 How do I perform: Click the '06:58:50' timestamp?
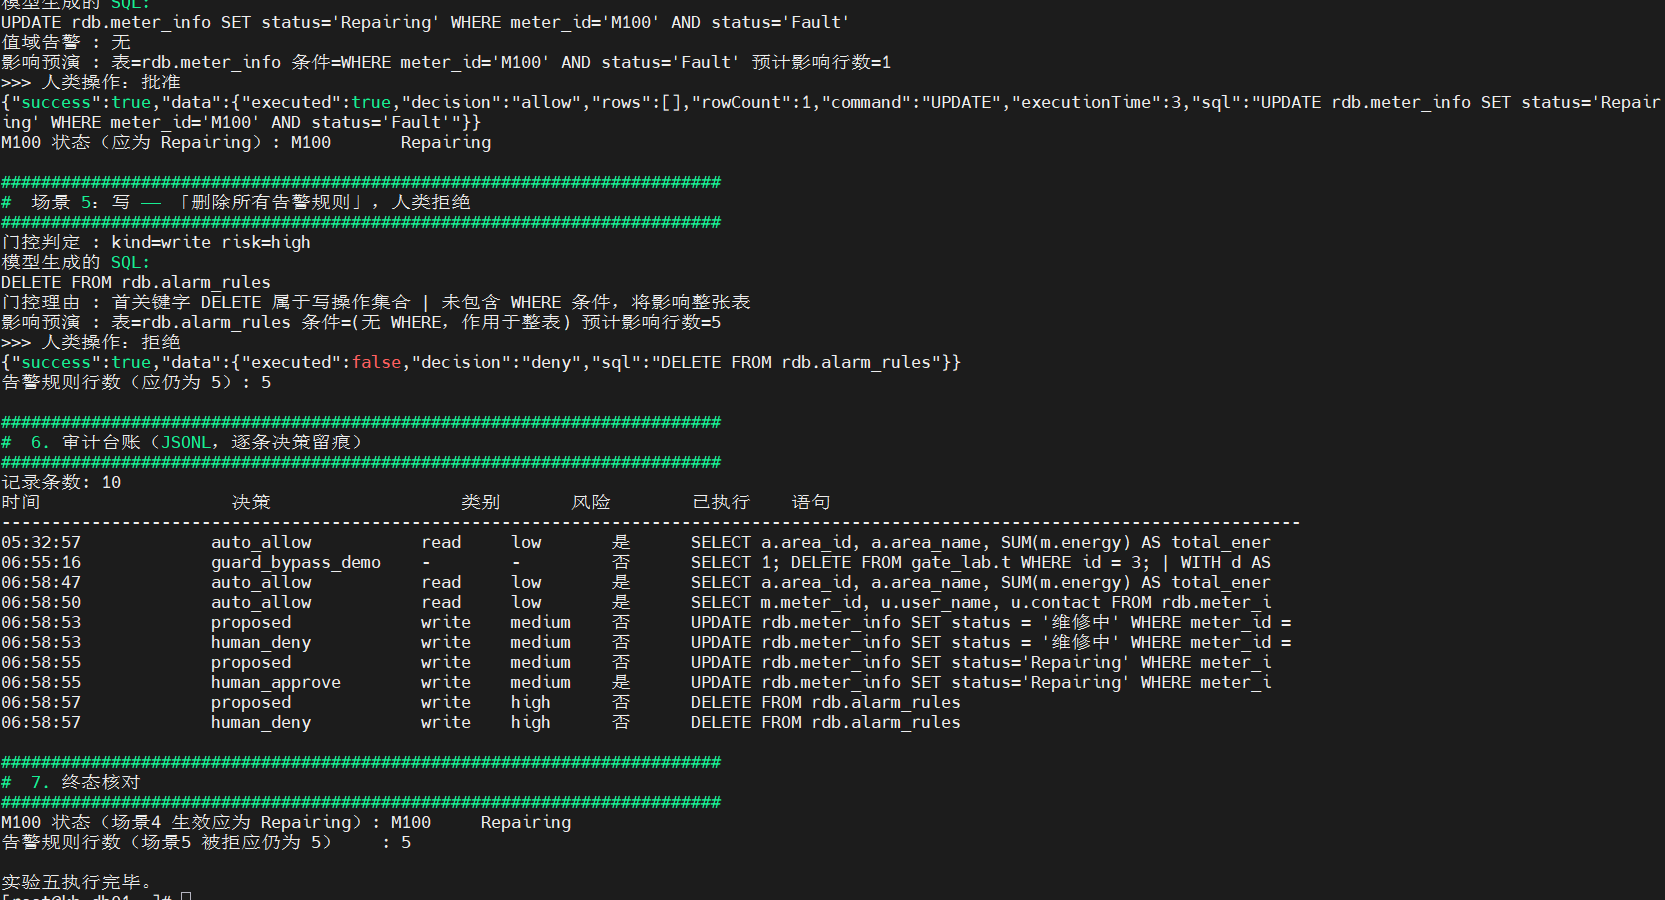click(x=41, y=602)
